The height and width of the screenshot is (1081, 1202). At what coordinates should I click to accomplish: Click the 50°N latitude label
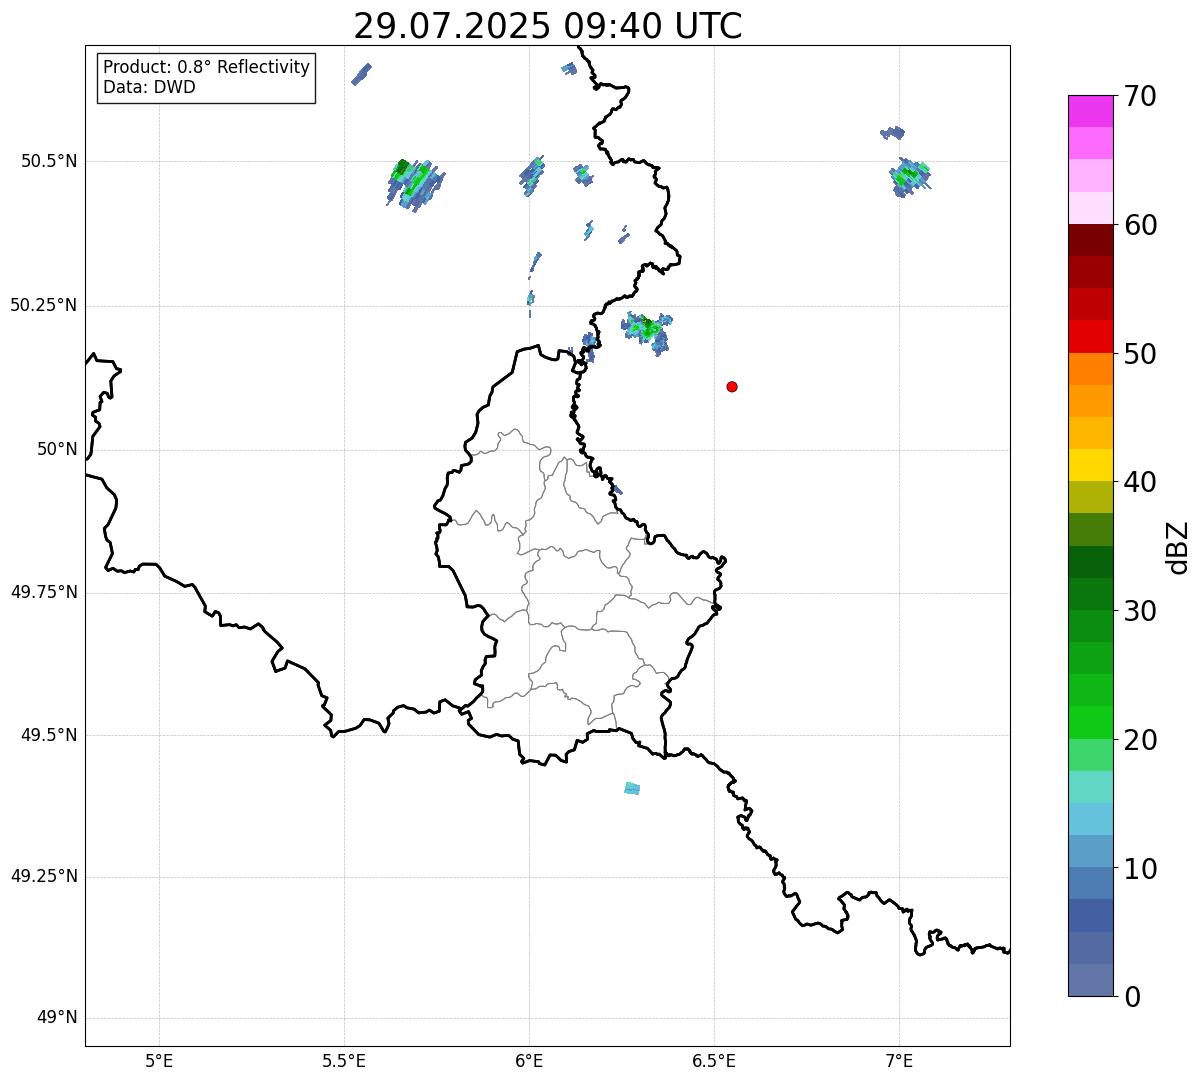(x=57, y=449)
